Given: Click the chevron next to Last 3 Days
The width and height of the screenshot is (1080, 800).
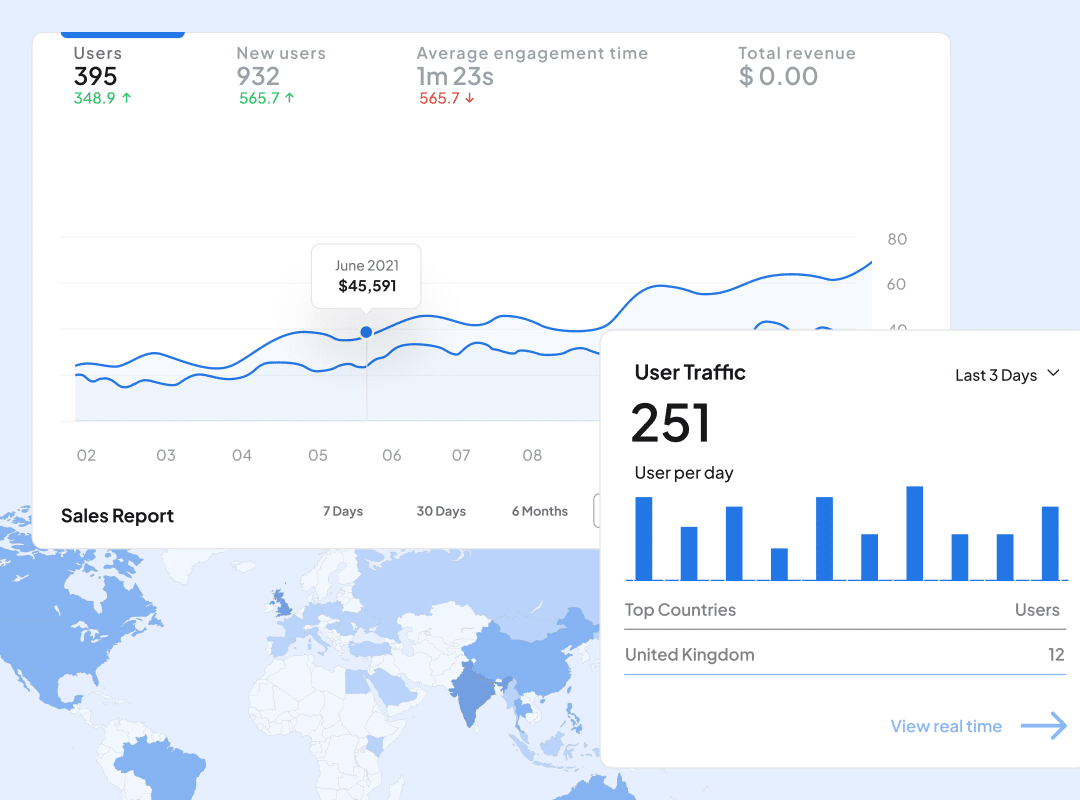Looking at the screenshot, I should 1053,372.
